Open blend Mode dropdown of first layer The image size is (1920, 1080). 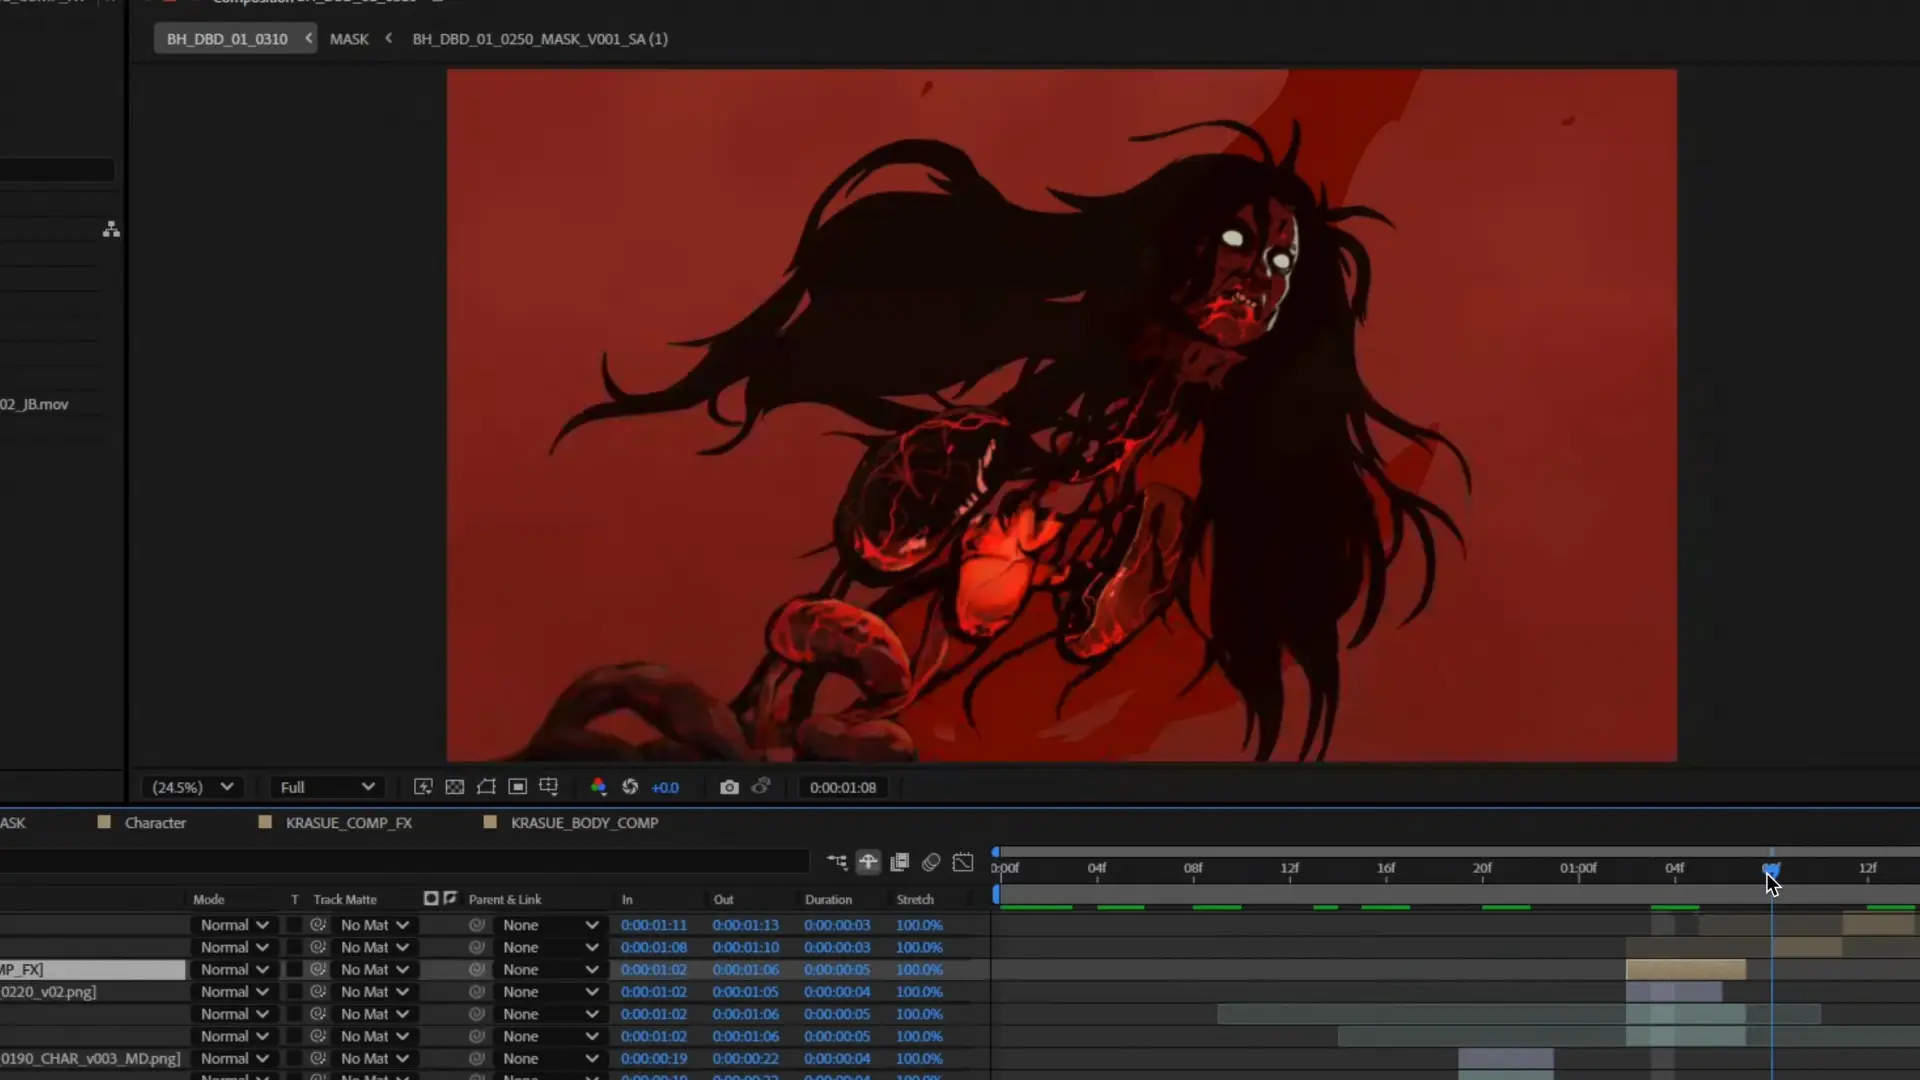pyautogui.click(x=234, y=925)
